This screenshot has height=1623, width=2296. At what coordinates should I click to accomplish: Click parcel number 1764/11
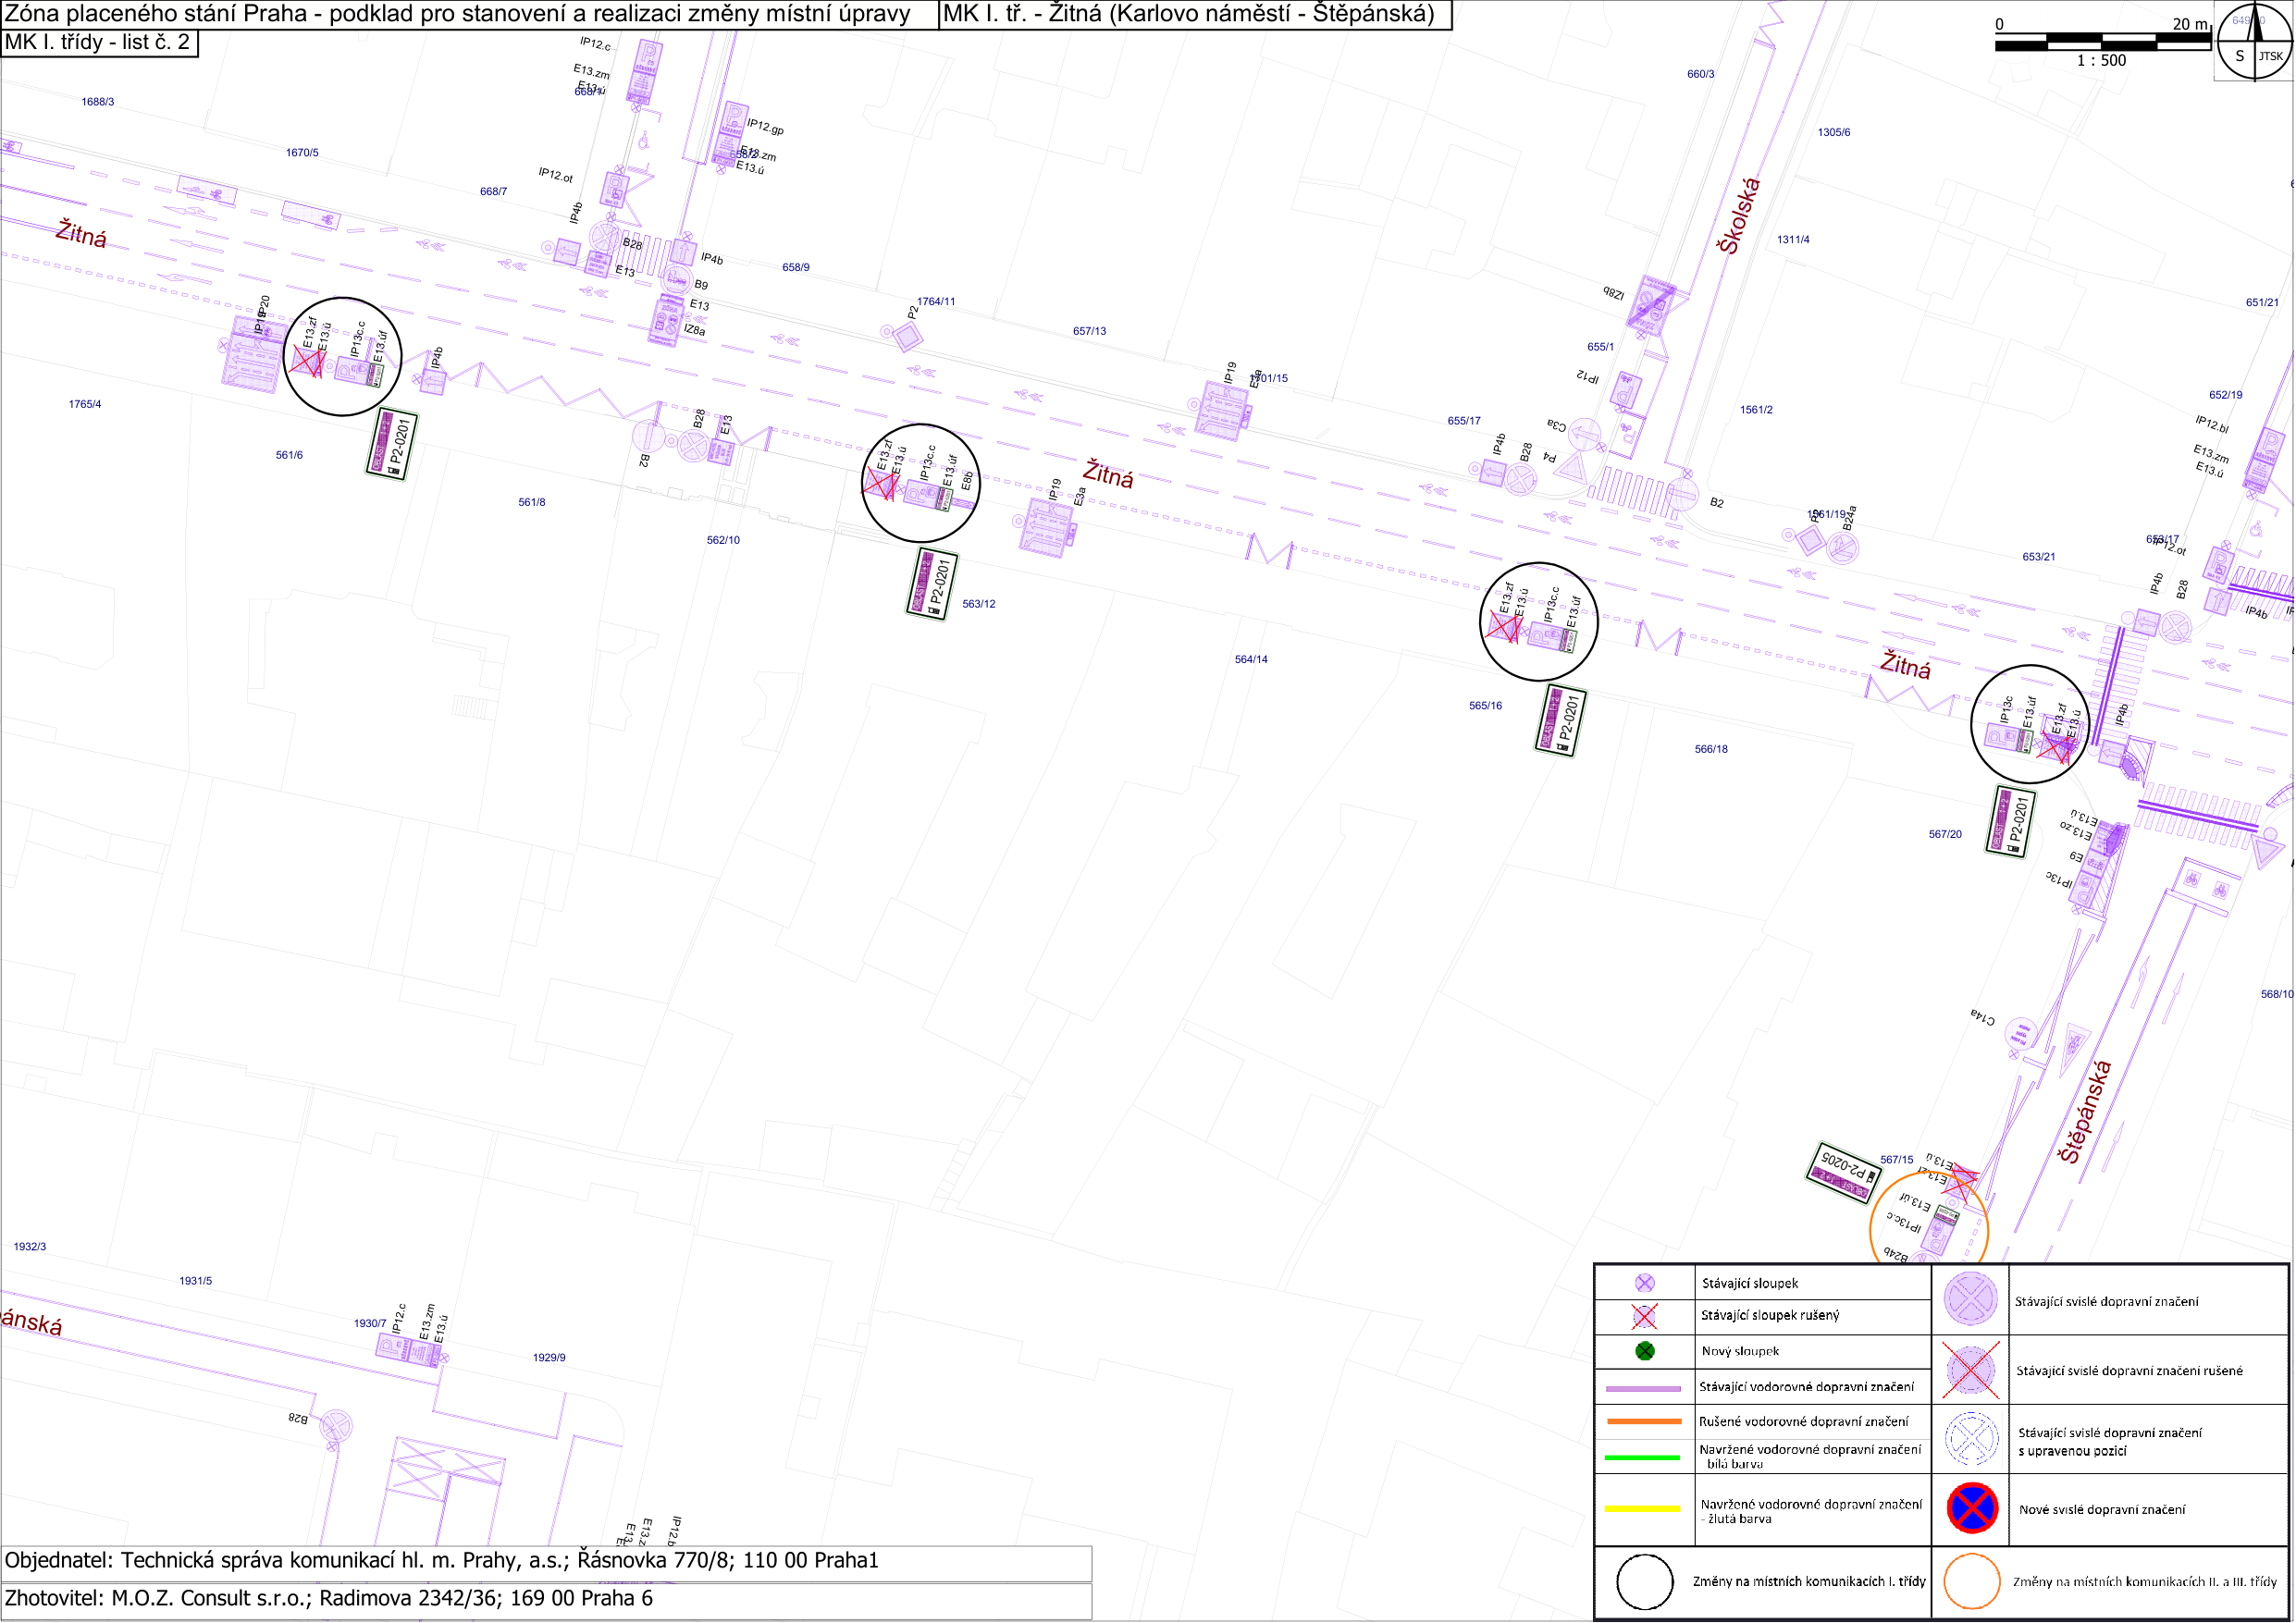pyautogui.click(x=936, y=301)
